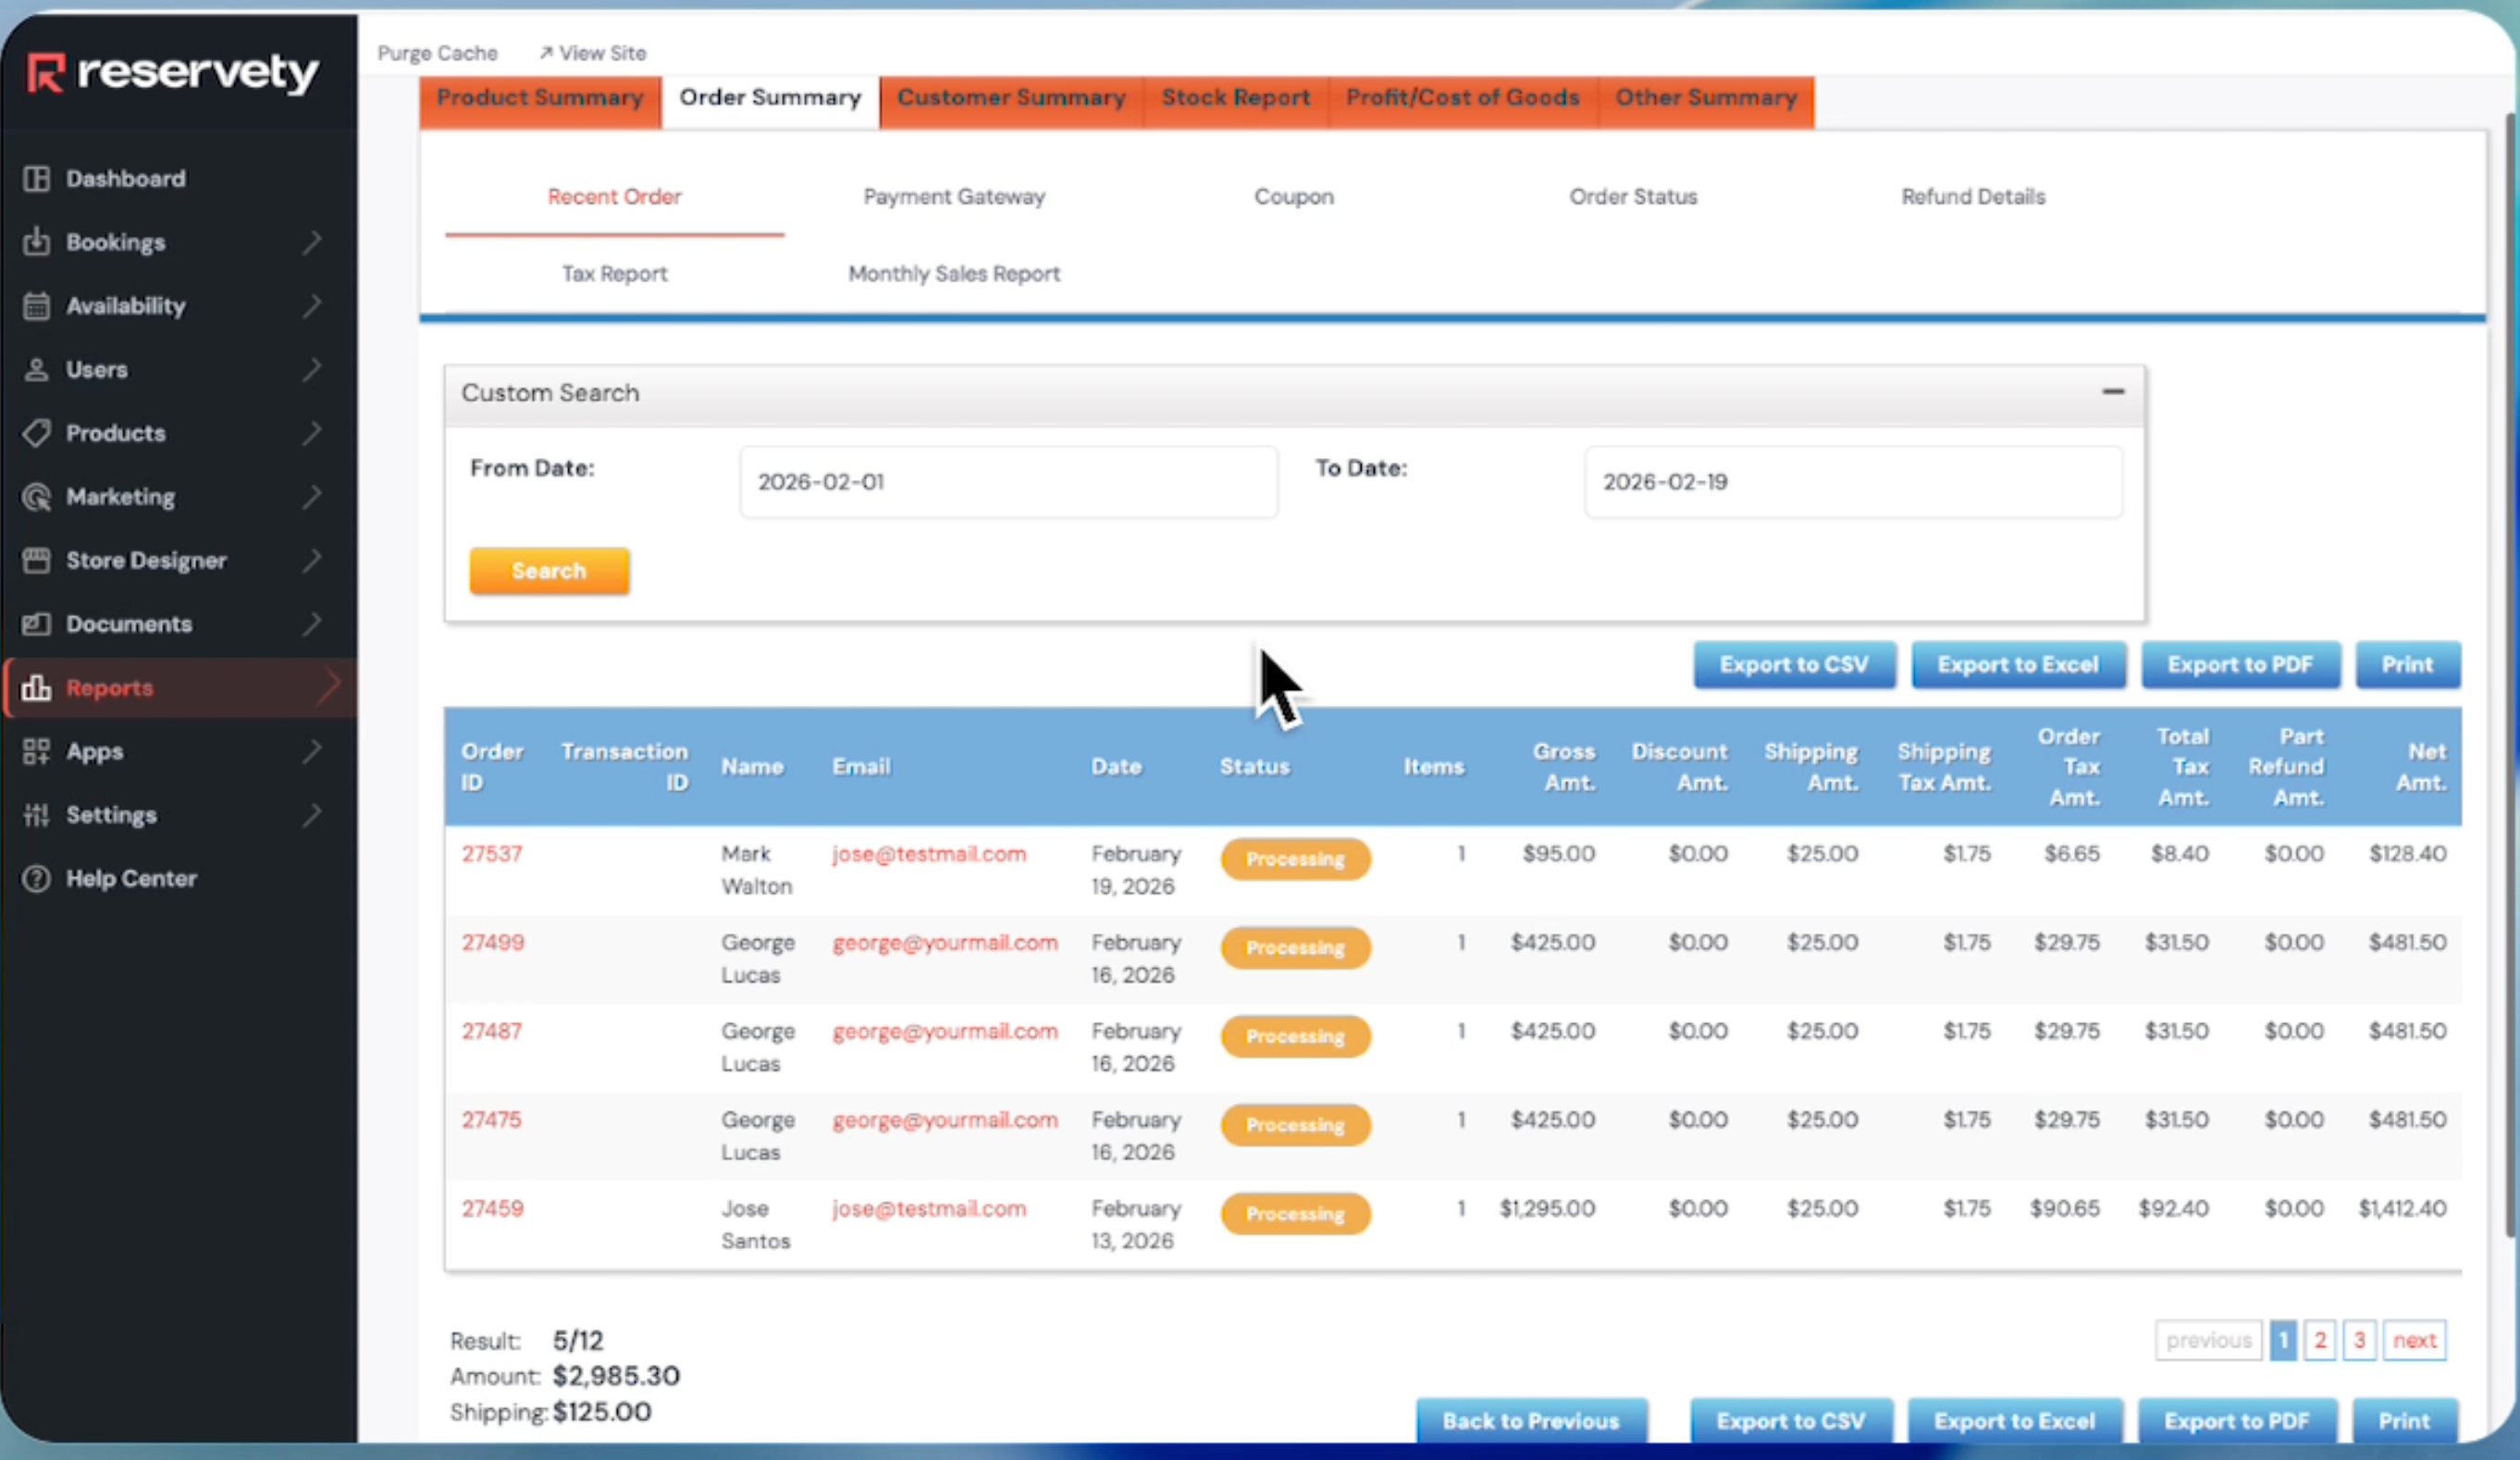Click the Marketing target icon
2520x1460 pixels.
point(37,497)
